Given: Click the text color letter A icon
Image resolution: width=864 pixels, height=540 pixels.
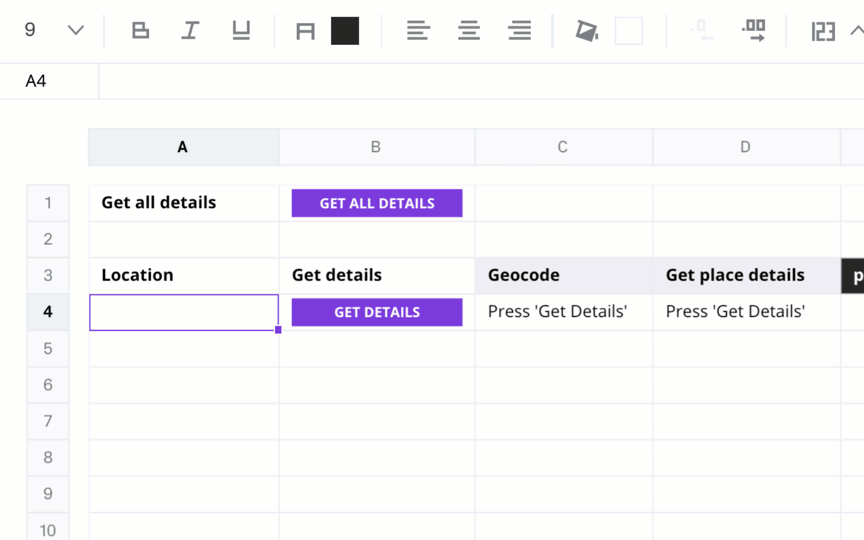Looking at the screenshot, I should click(305, 31).
